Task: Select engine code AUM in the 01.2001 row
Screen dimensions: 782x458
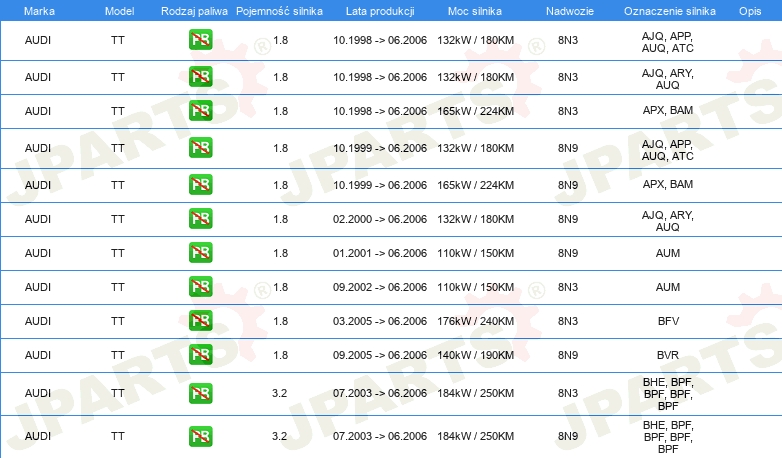Action: tap(668, 253)
